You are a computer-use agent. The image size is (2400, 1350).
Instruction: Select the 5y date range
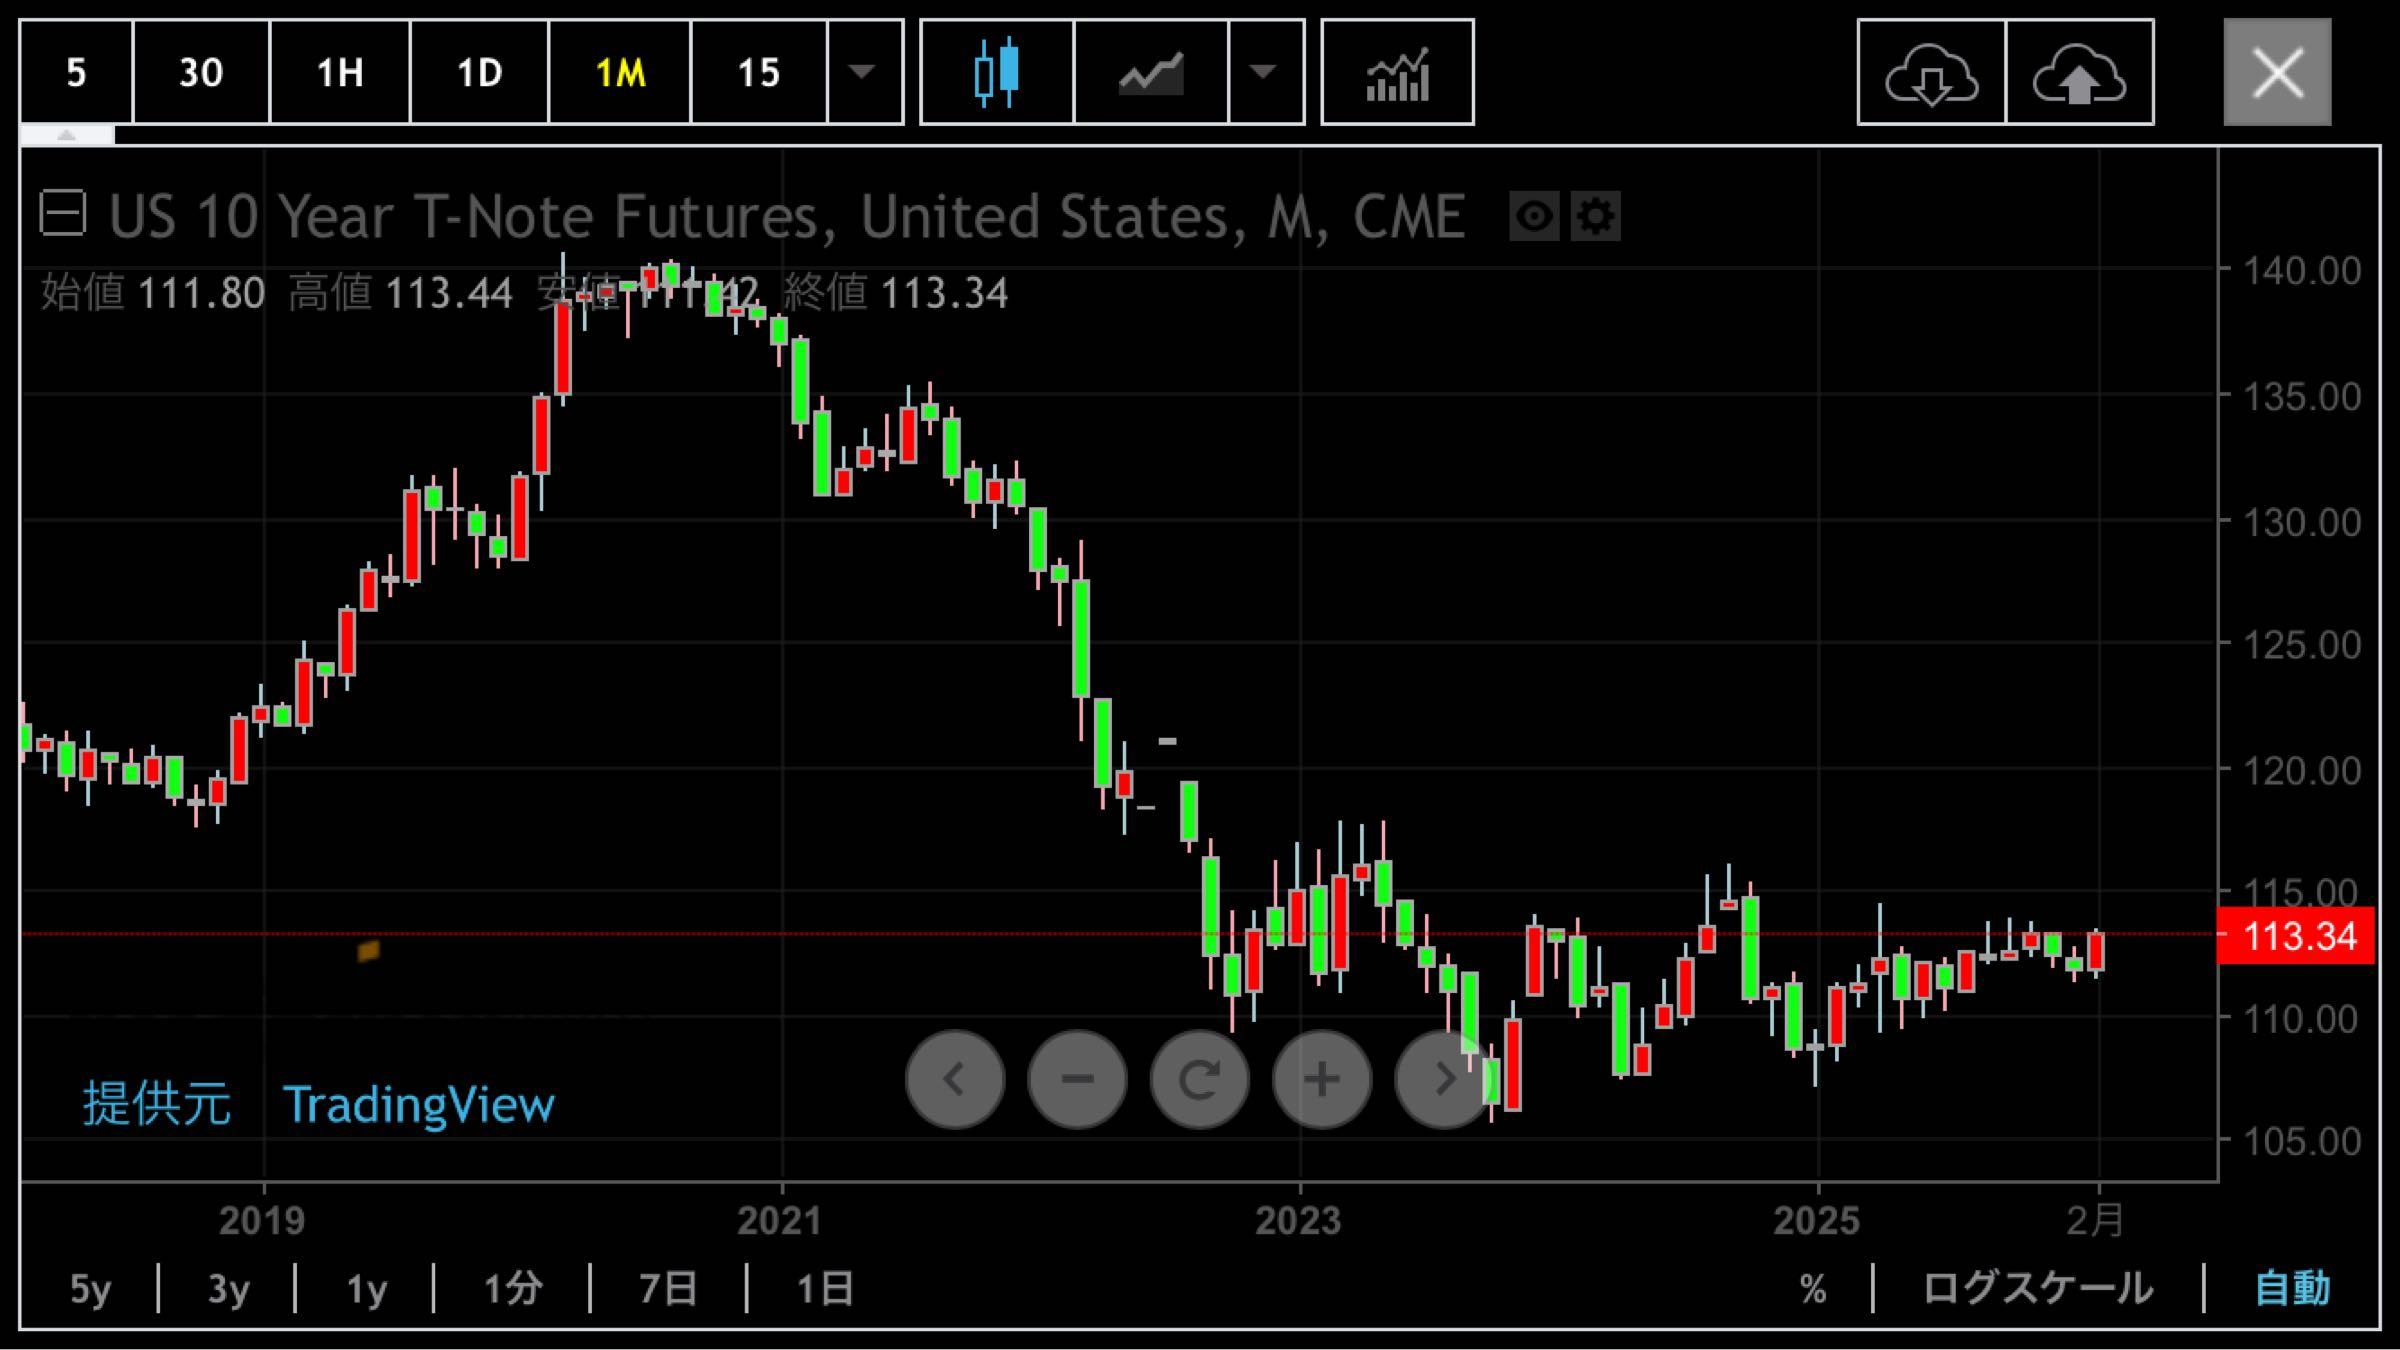coord(90,1288)
